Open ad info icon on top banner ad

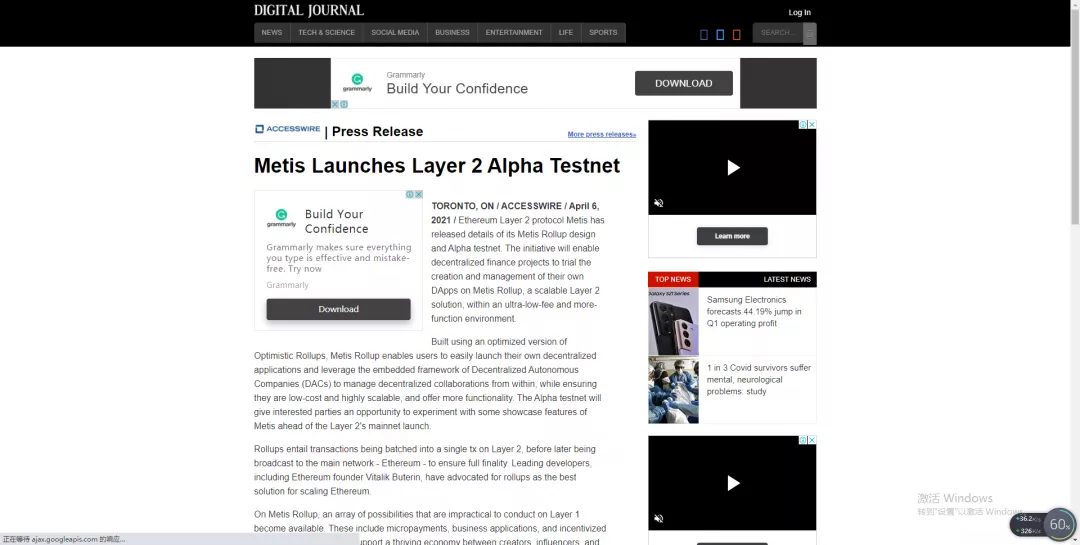coord(344,105)
